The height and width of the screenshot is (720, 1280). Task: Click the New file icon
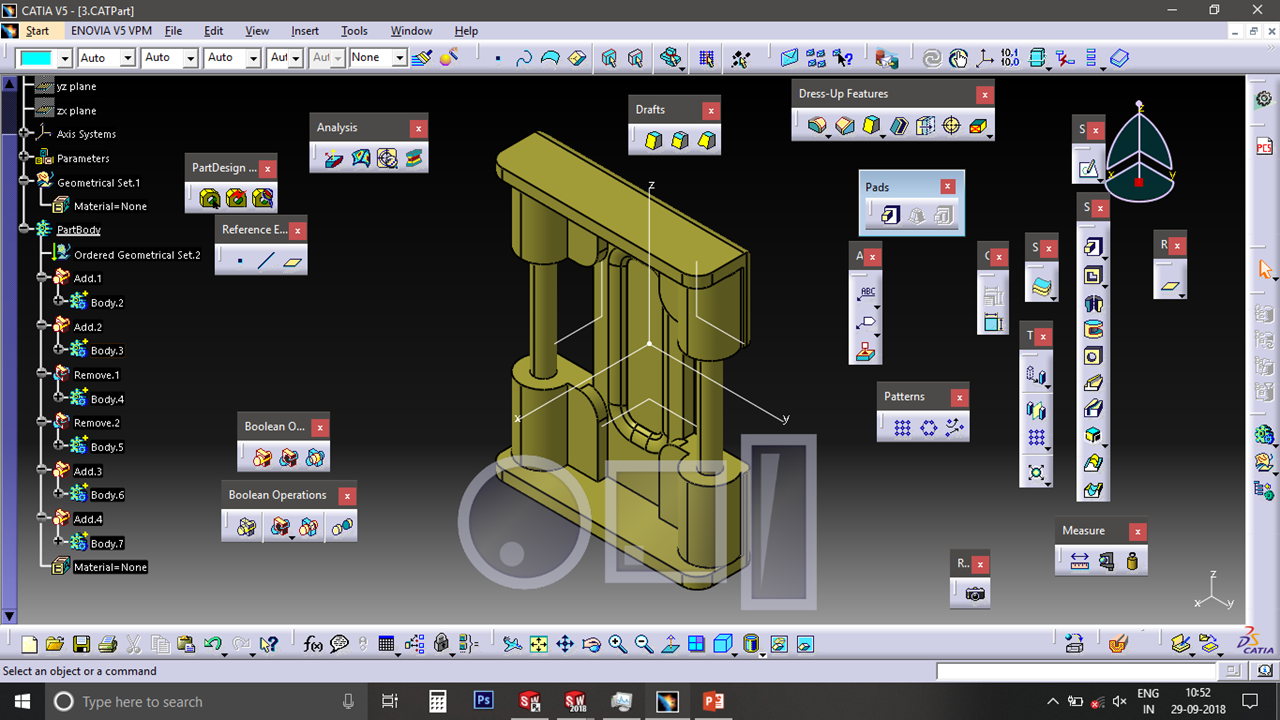[x=29, y=645]
